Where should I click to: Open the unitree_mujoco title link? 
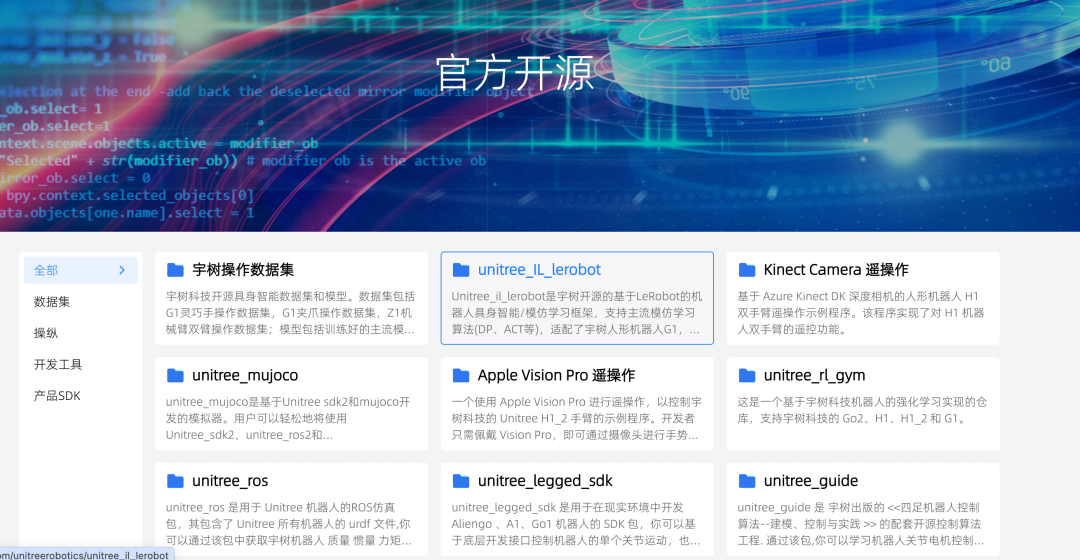(245, 375)
